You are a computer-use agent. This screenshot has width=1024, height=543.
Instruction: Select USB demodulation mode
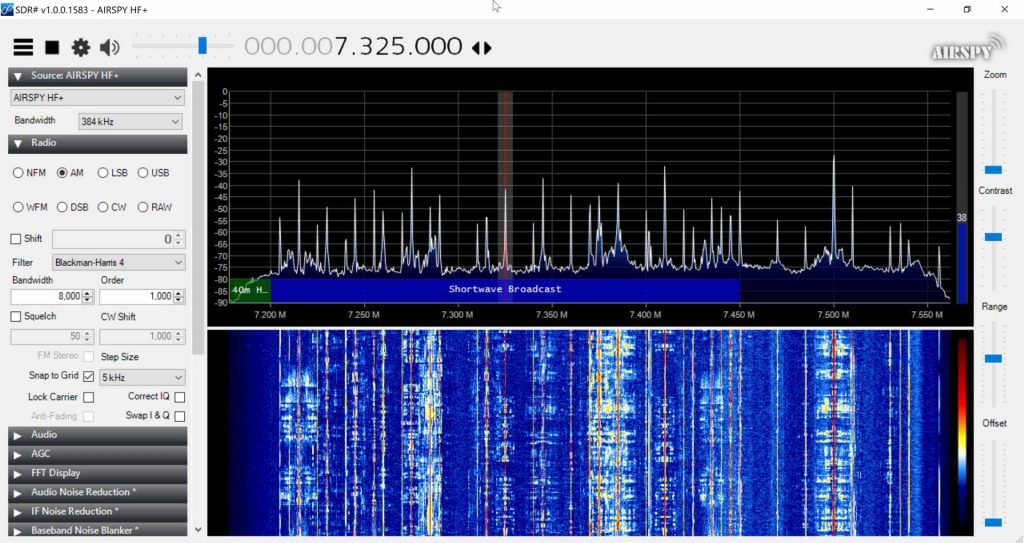point(143,173)
